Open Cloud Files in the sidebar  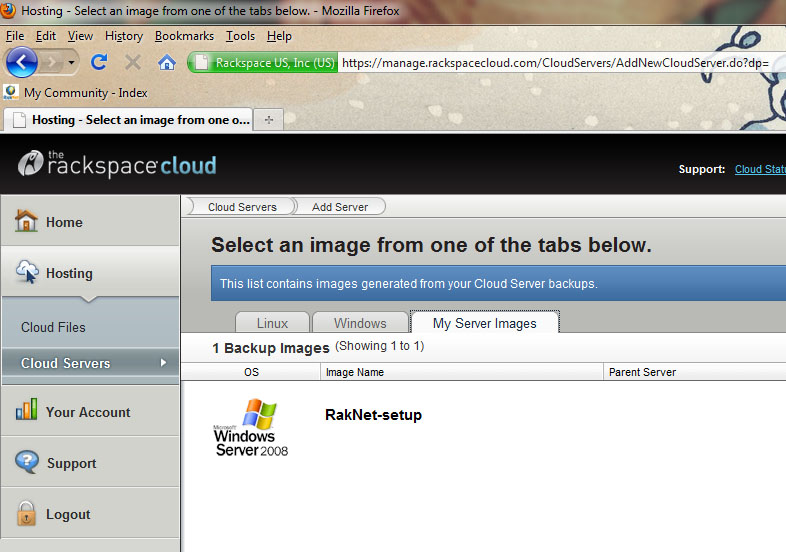[x=53, y=327]
